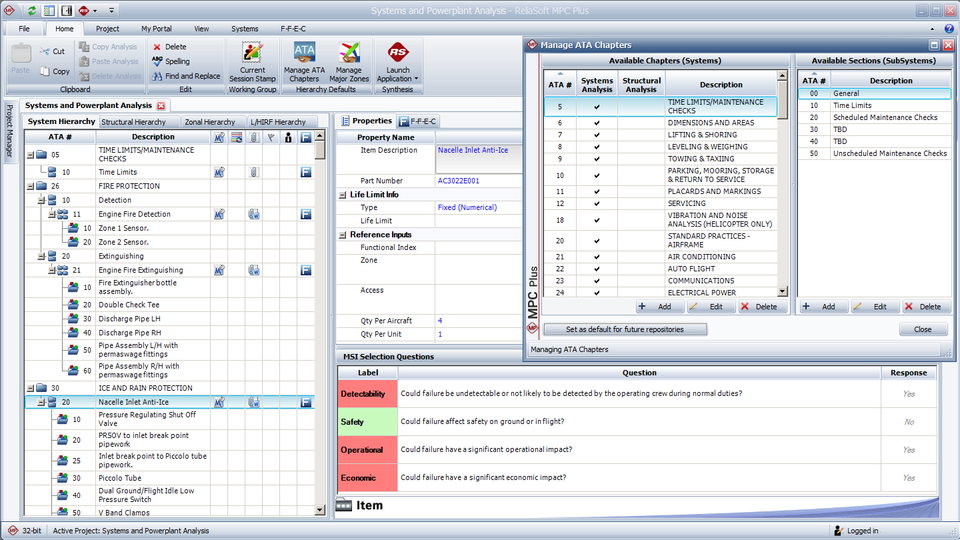This screenshot has height=540, width=960.
Task: Switch to the Project ribbon tab
Action: click(x=107, y=29)
